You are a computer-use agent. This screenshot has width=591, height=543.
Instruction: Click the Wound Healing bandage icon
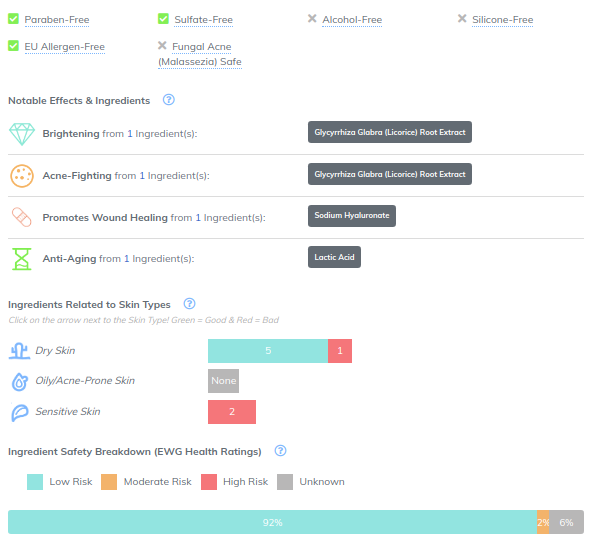tap(22, 217)
